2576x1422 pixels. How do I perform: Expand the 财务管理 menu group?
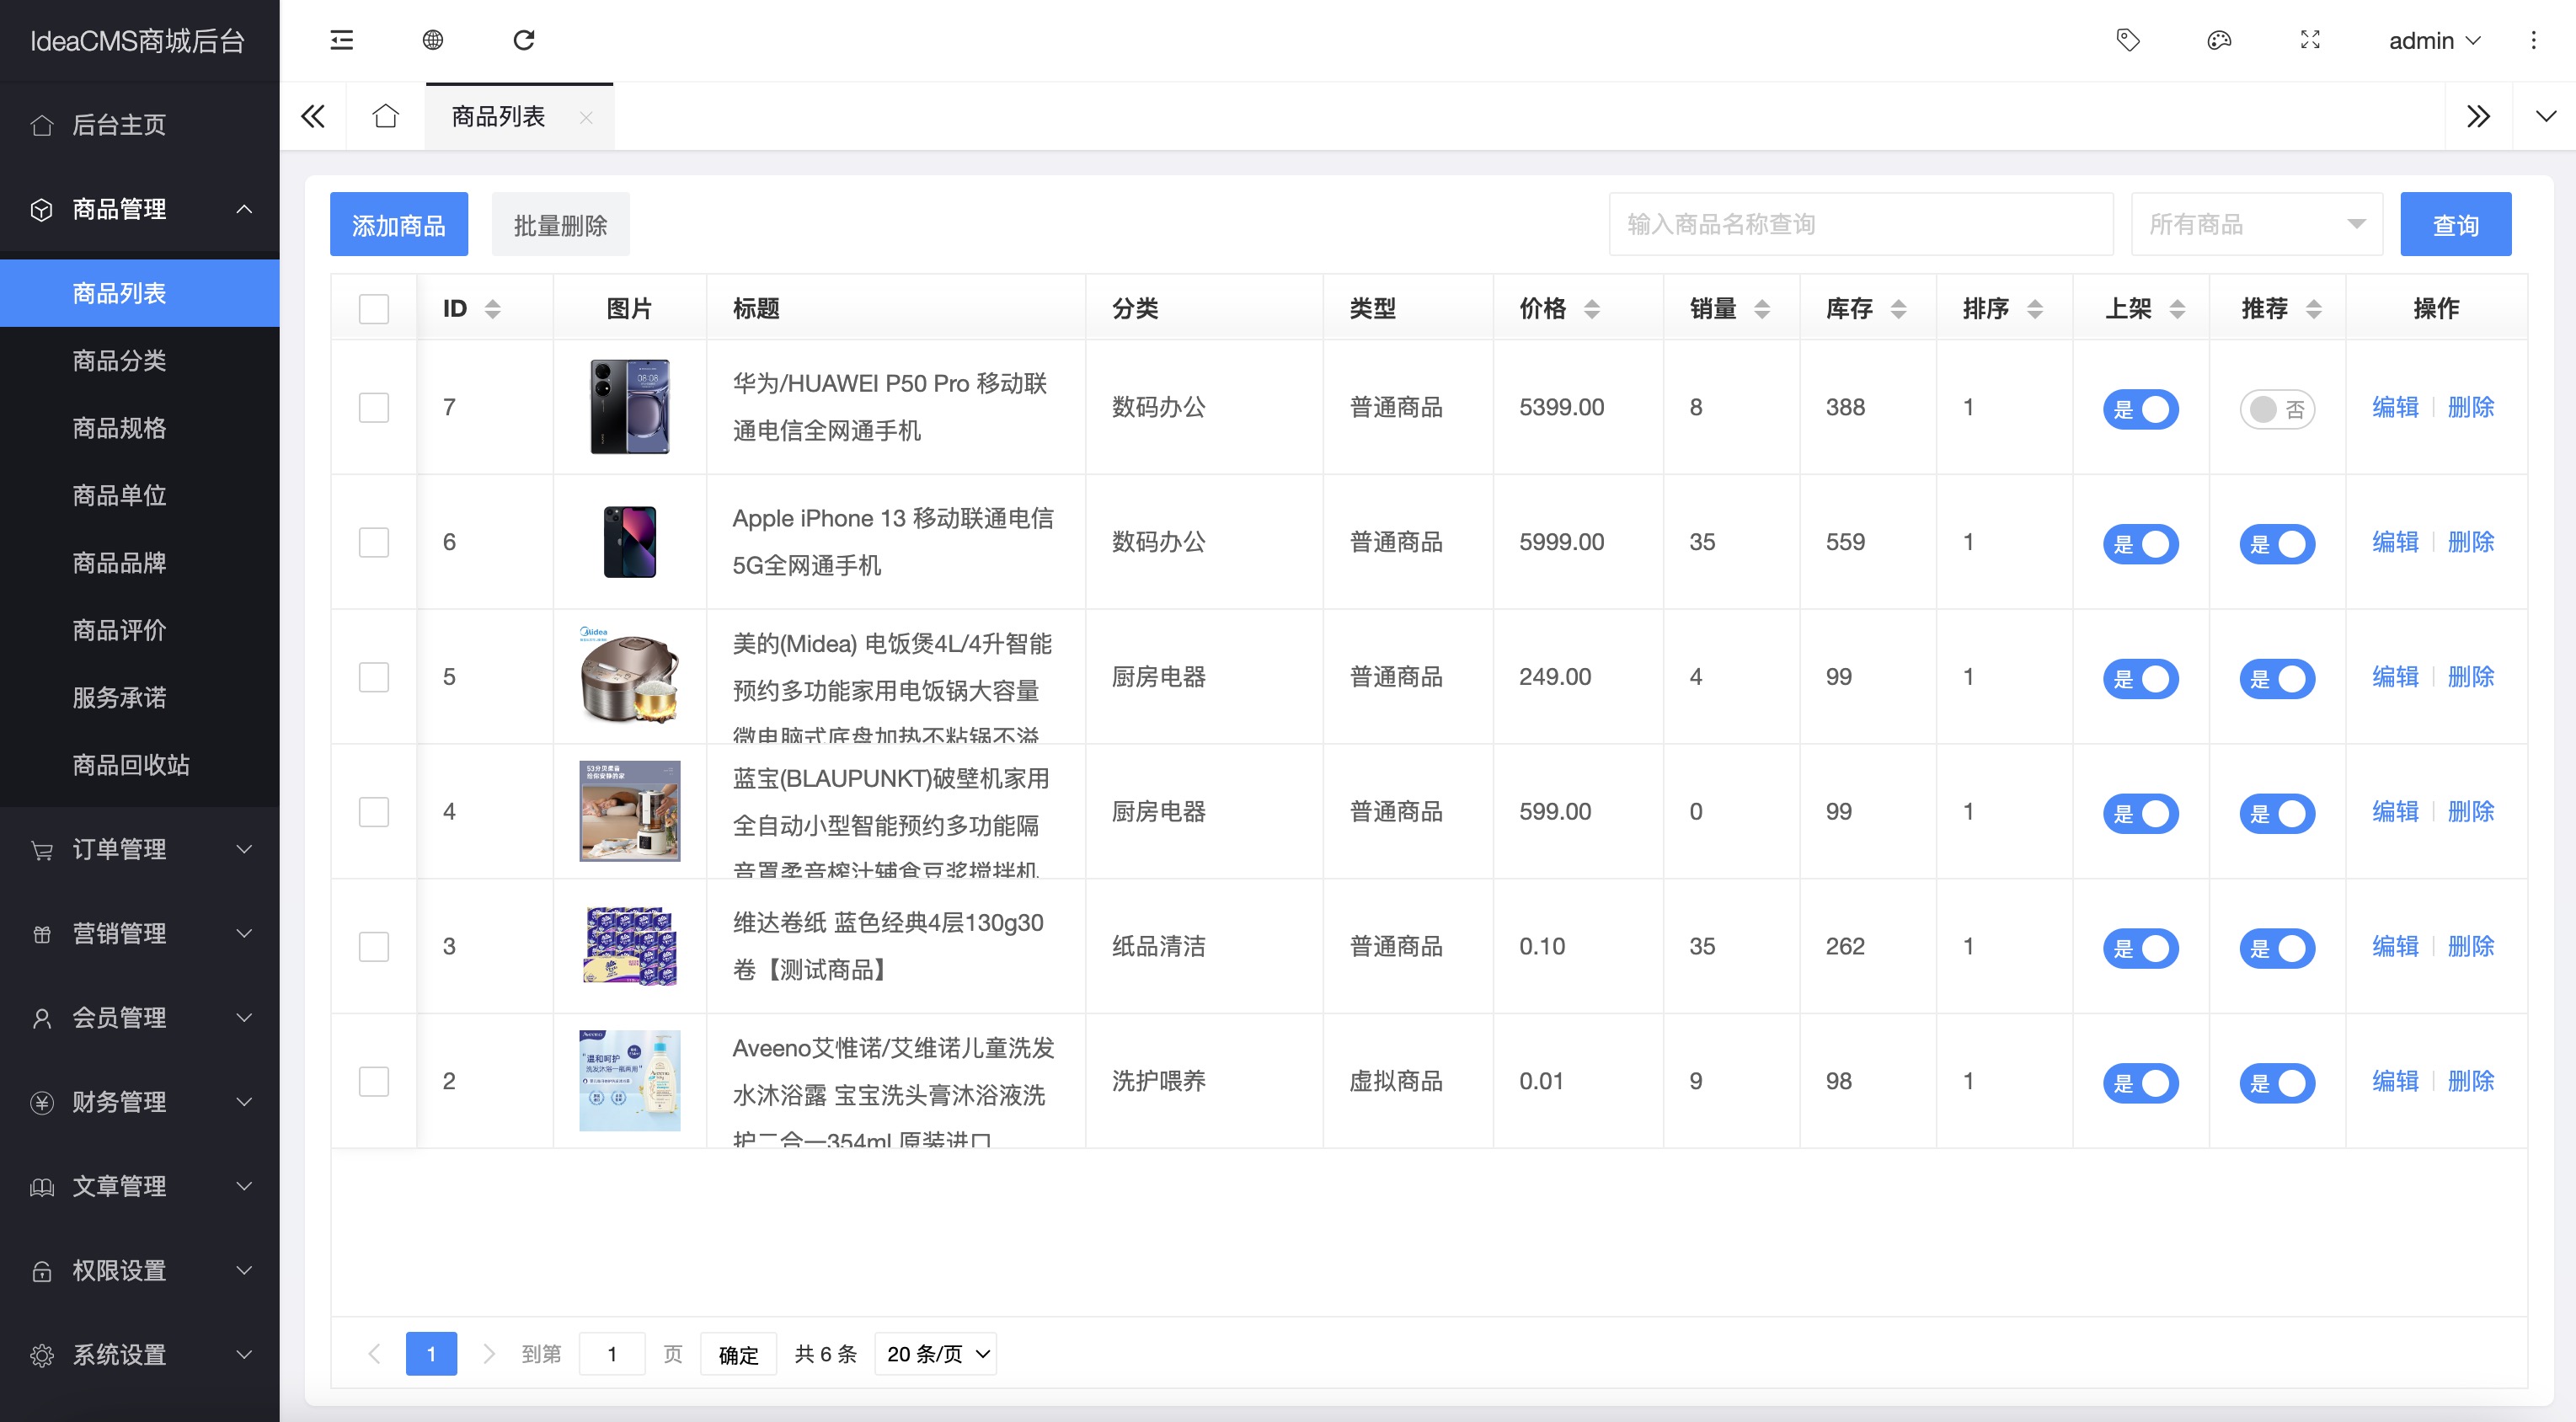(x=140, y=1102)
